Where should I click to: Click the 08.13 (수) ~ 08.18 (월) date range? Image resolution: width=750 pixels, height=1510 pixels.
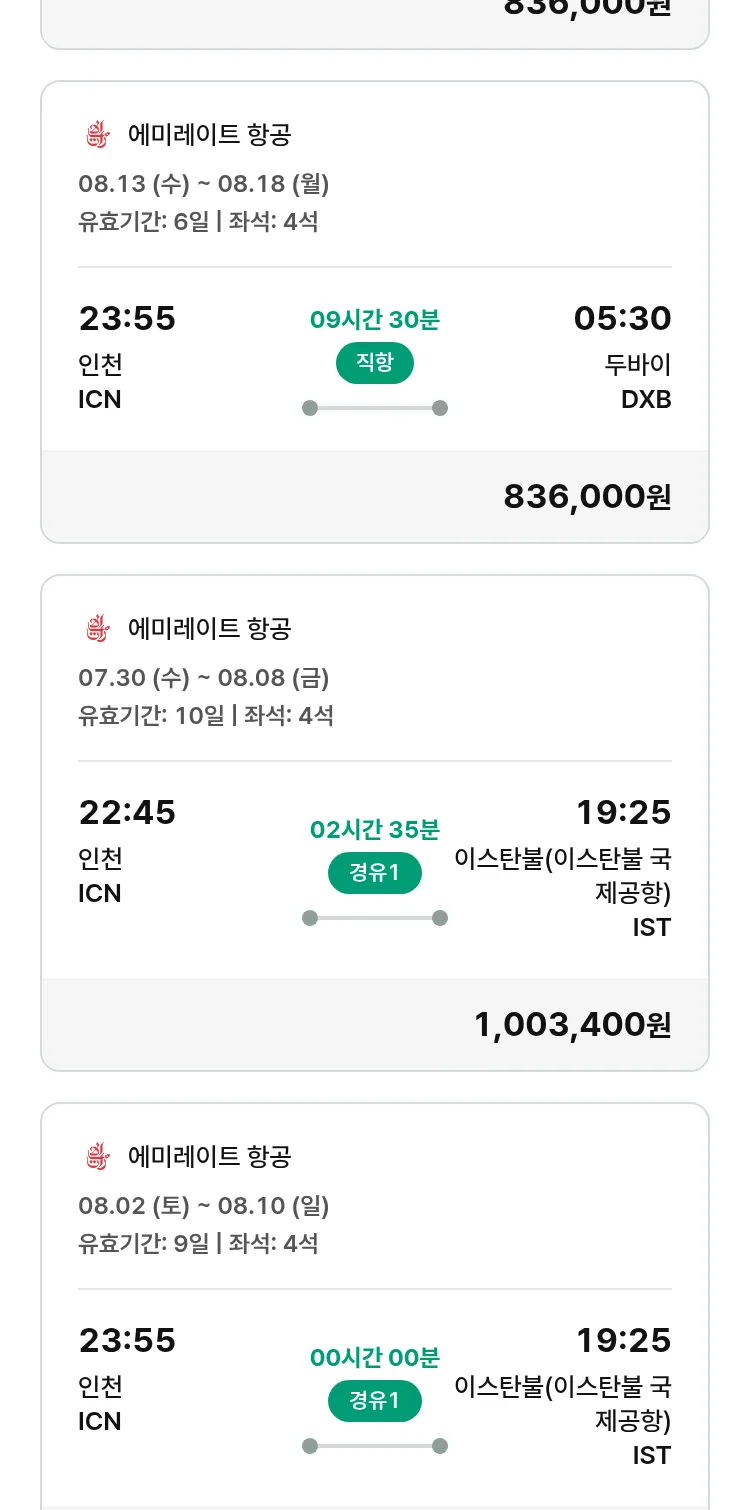tap(204, 184)
